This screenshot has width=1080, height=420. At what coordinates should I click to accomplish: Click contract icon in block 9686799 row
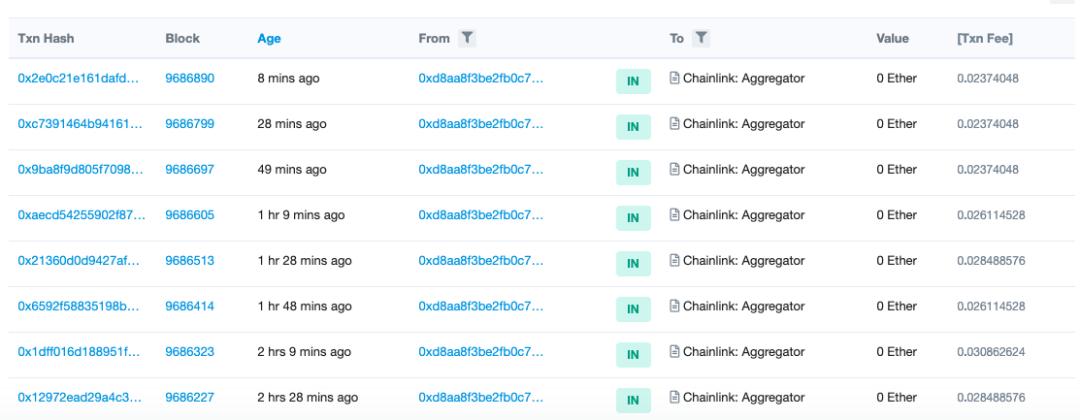click(x=674, y=124)
